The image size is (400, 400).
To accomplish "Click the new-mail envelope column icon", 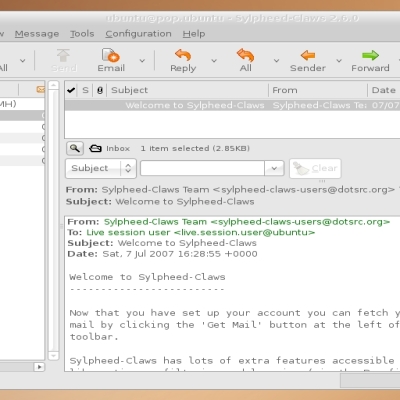I will tap(40, 89).
